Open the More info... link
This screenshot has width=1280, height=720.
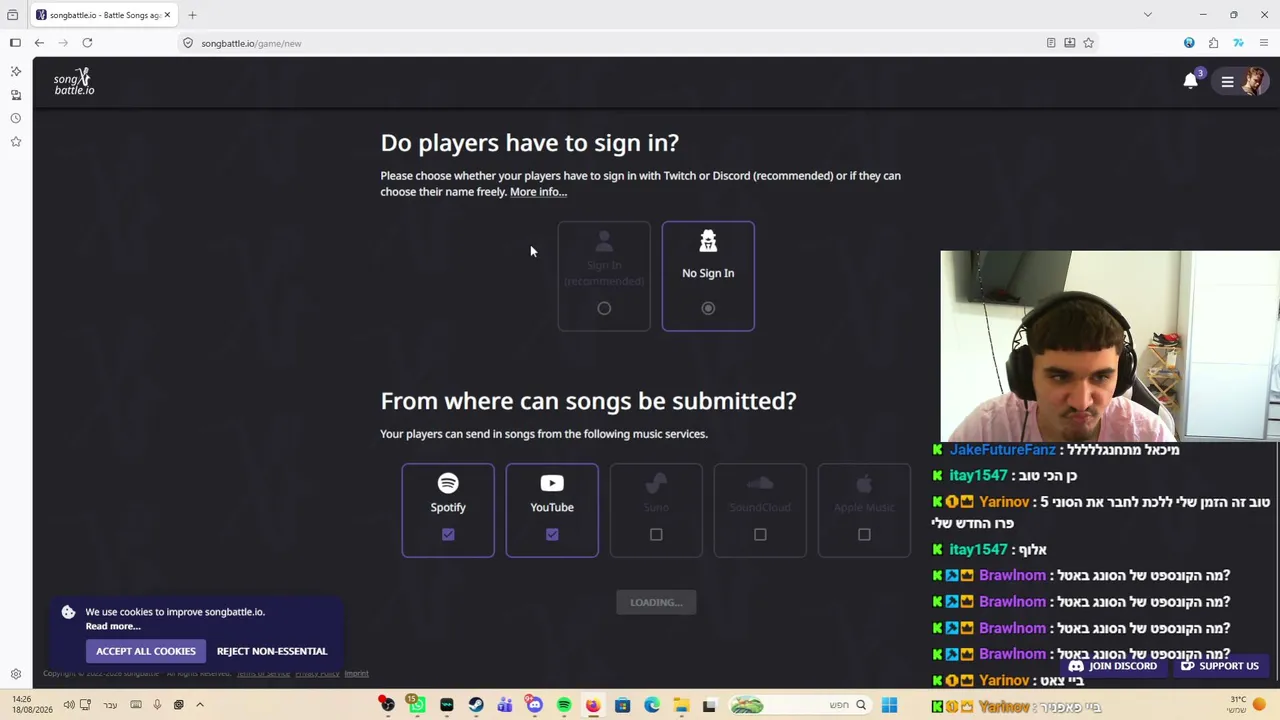[538, 192]
